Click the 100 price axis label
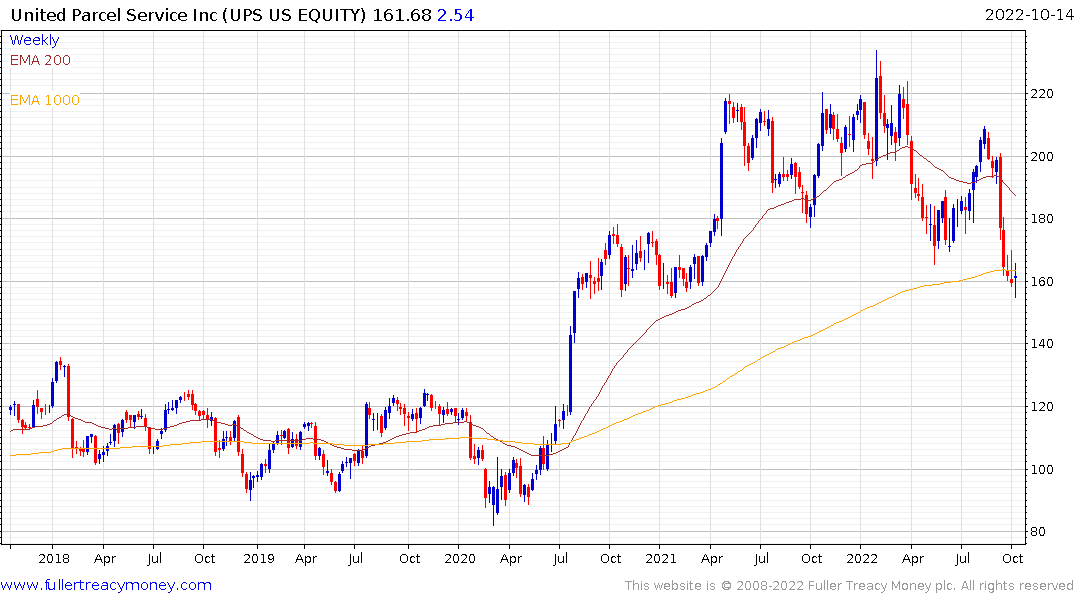The image size is (1075, 600). 1042,470
